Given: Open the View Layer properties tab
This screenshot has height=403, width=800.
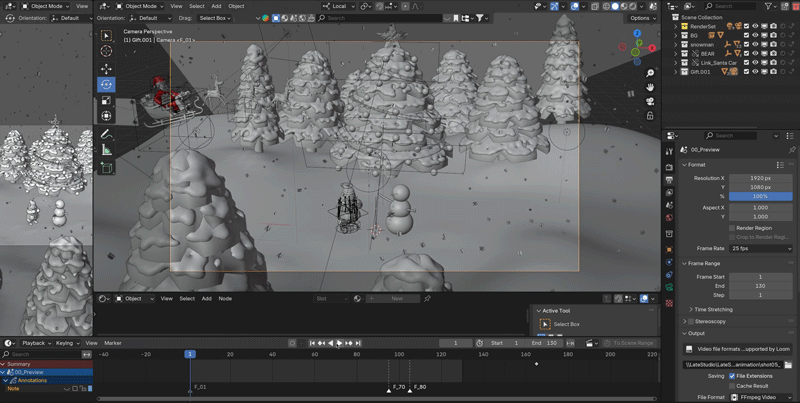Looking at the screenshot, I should [669, 192].
